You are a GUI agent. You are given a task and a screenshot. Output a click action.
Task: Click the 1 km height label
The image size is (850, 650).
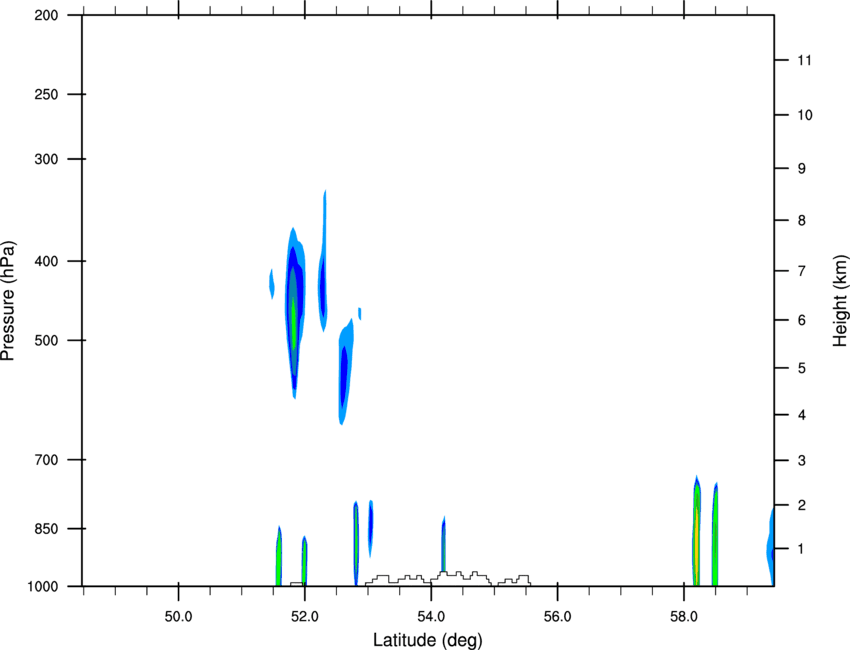tap(802, 549)
